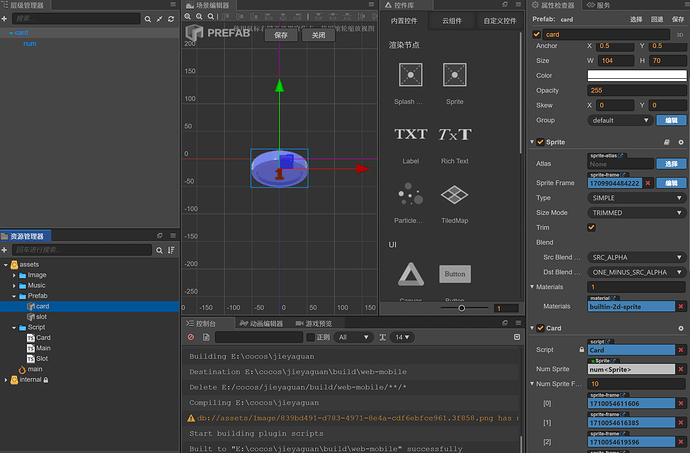The image size is (690, 453).
Task: Reset zoom in scene editor
Action: [x=211, y=17]
